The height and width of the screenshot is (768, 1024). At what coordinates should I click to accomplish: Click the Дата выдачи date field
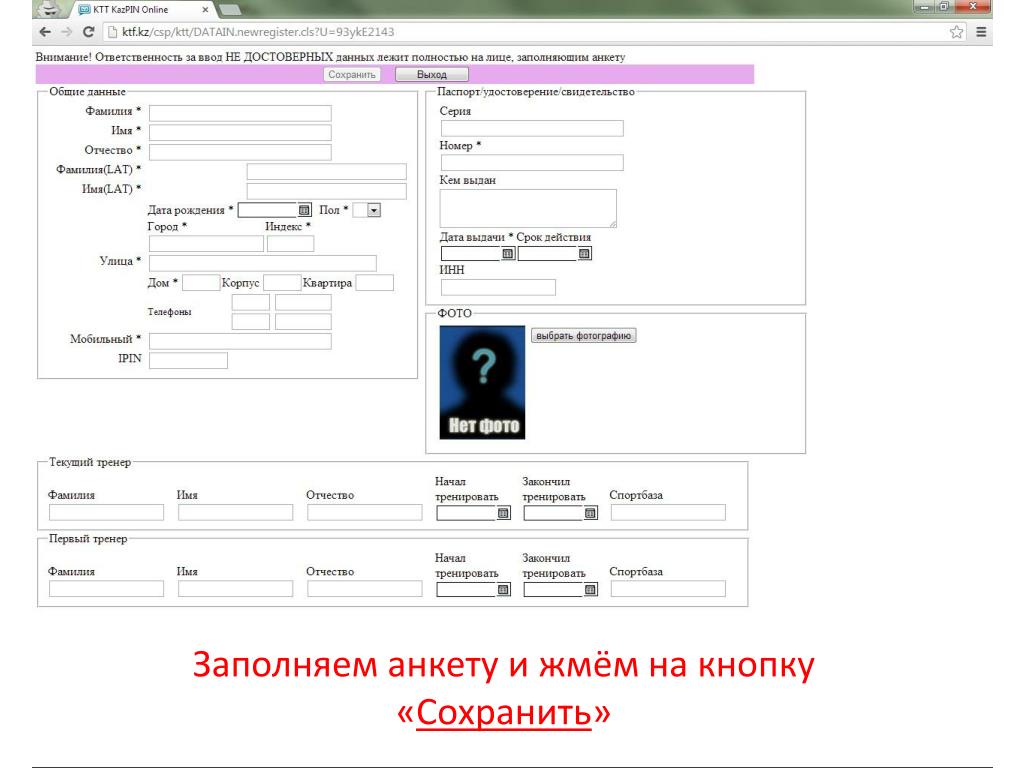pos(471,253)
